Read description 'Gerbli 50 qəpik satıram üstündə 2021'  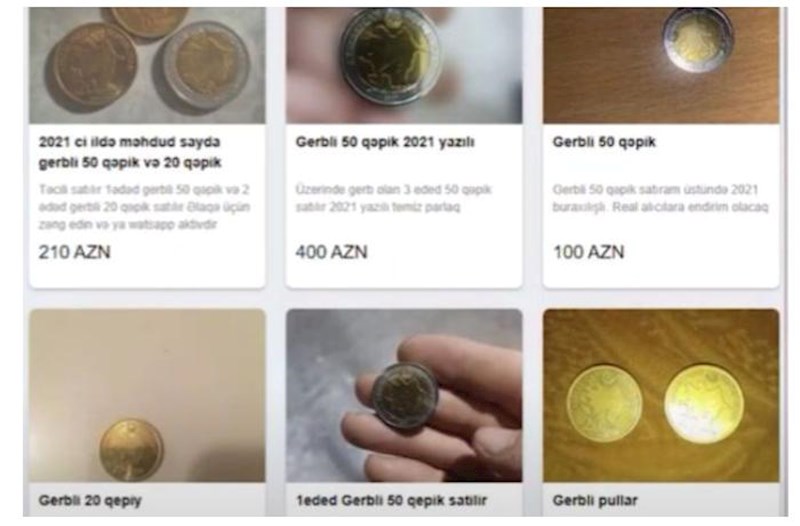click(661, 198)
